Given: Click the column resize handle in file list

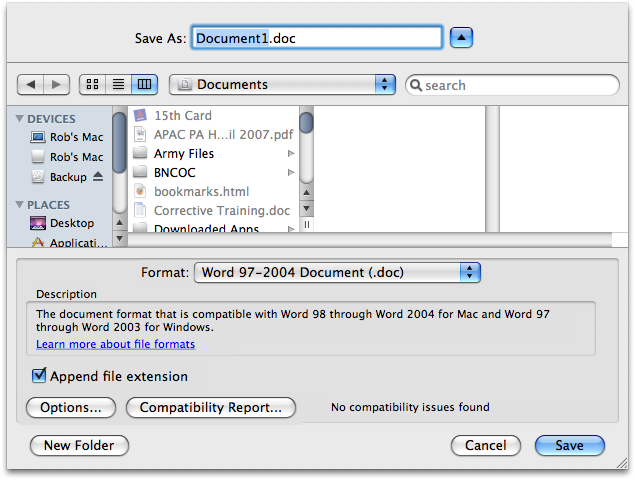Looking at the screenshot, I should point(307,224).
